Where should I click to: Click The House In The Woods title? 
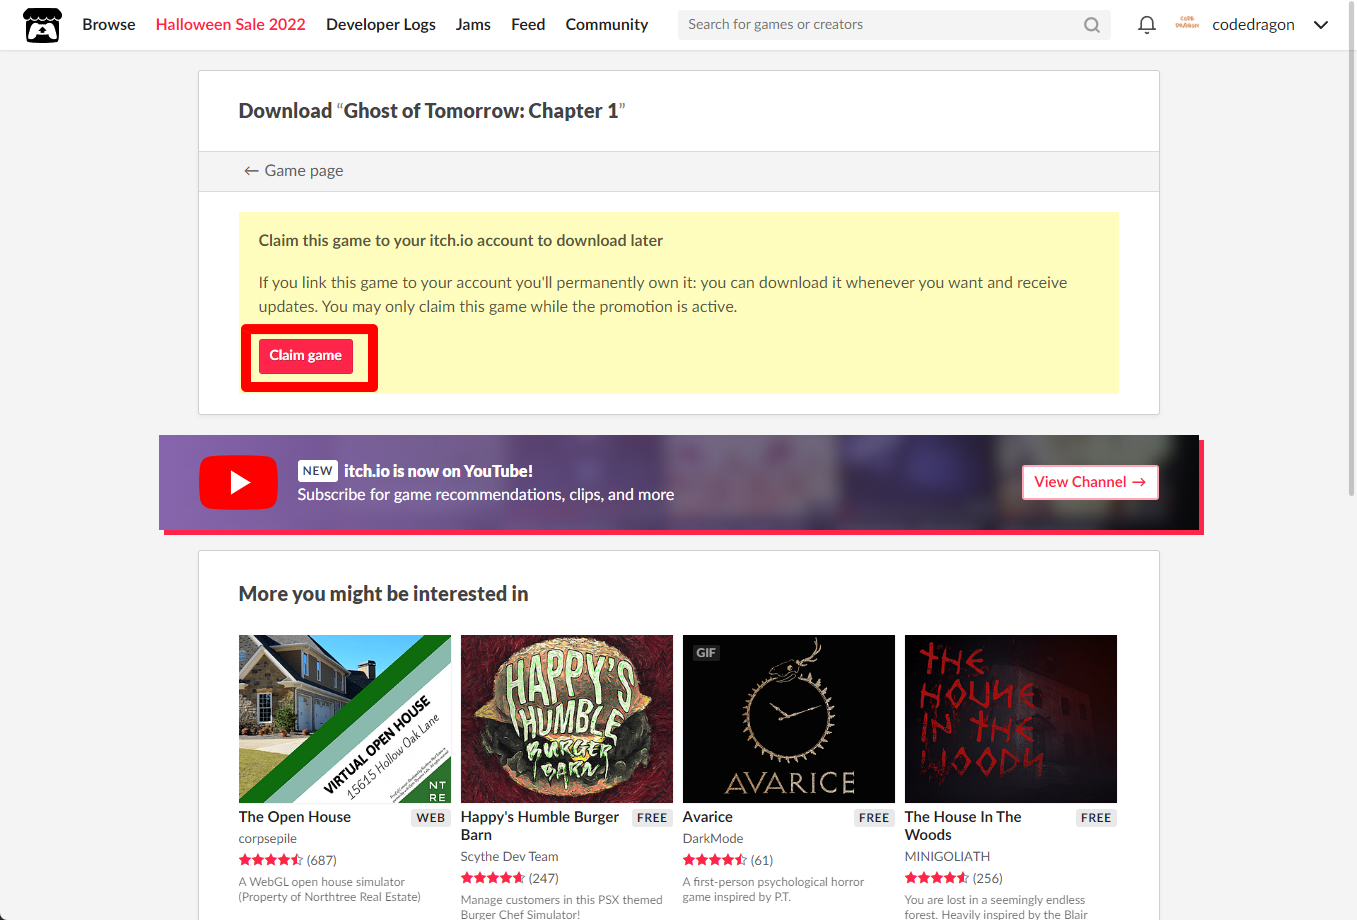coord(963,826)
